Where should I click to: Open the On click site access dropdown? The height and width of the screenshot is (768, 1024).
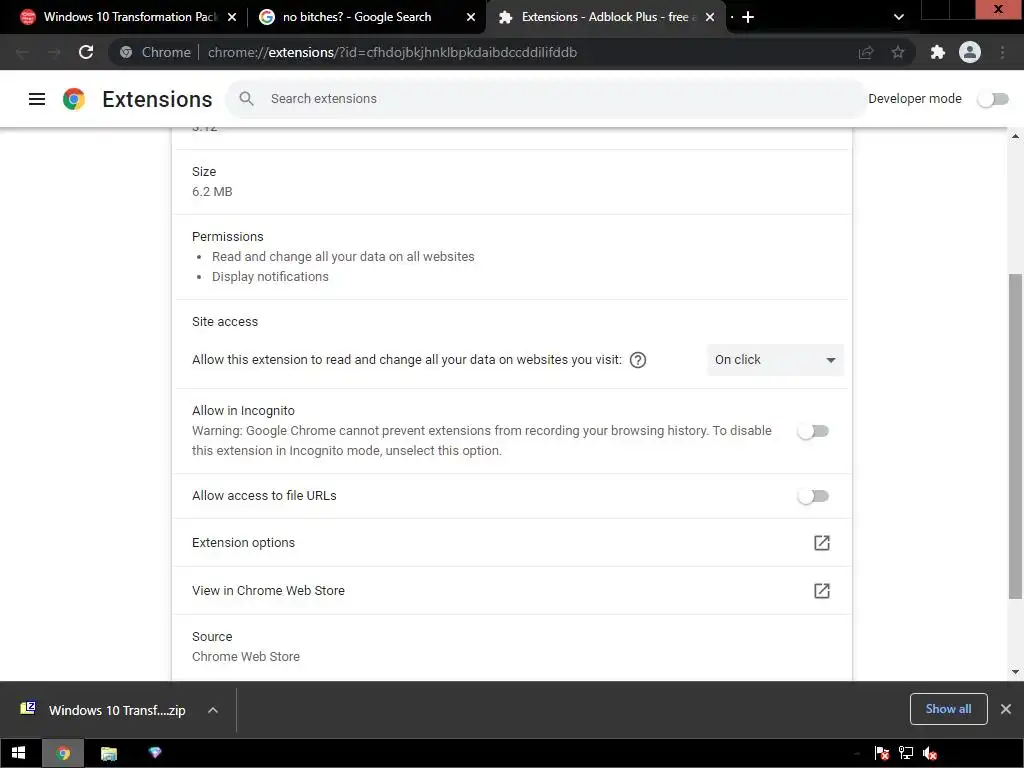click(775, 360)
